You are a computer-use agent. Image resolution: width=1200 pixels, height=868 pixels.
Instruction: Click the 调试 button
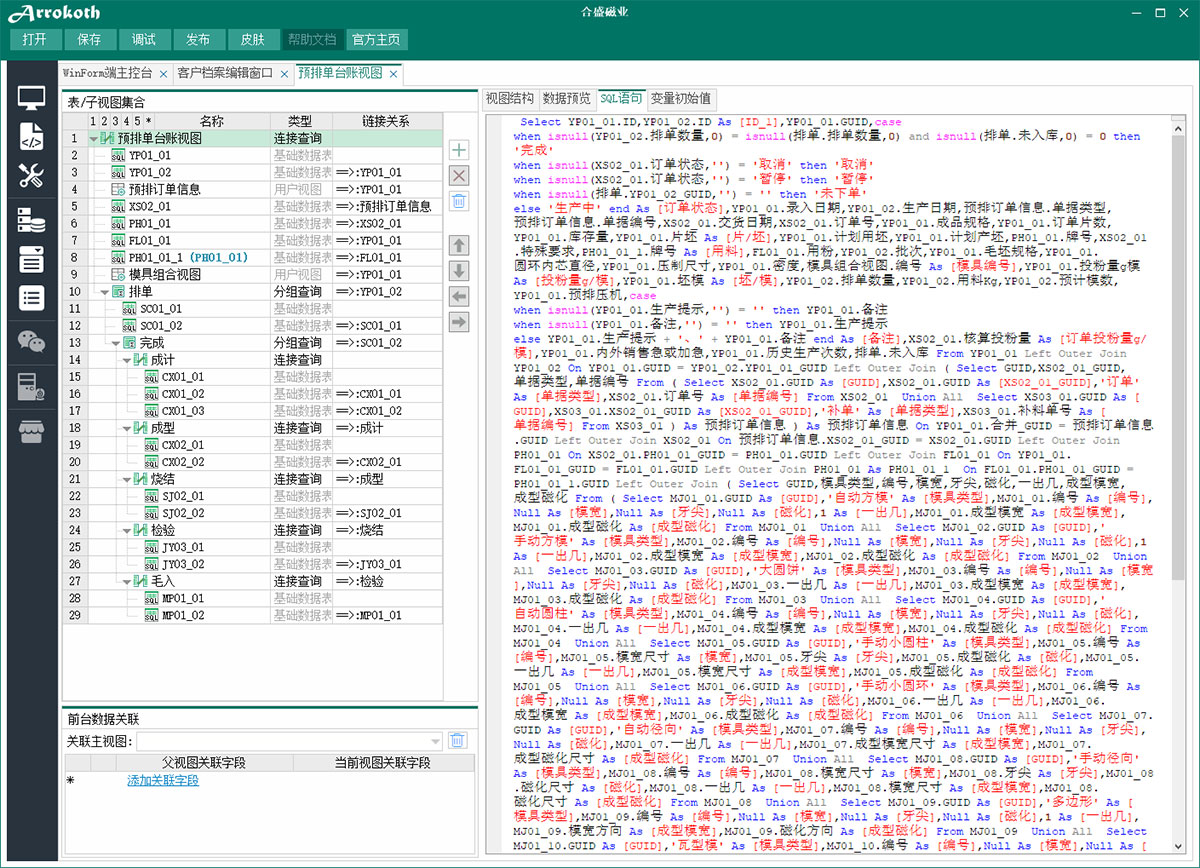144,39
